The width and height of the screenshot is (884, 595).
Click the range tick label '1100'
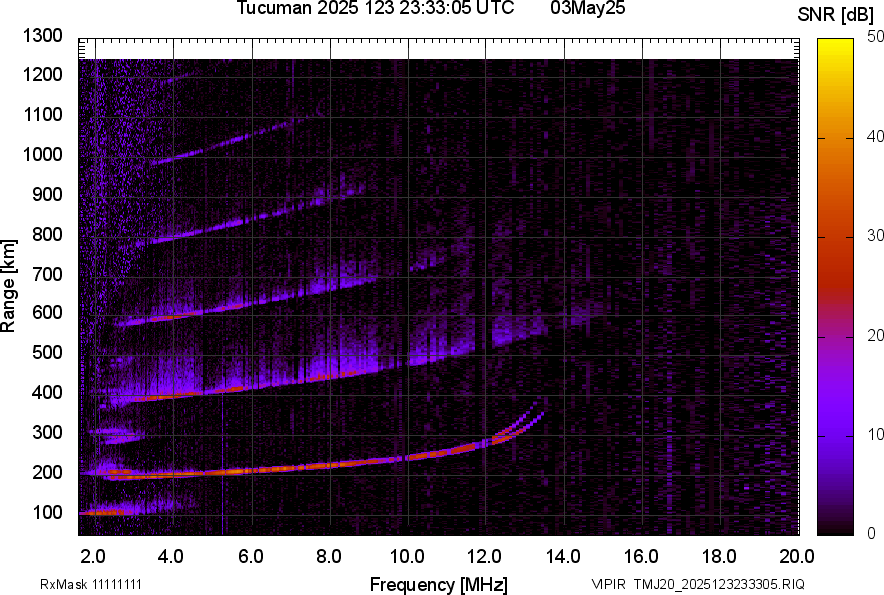coord(43,114)
